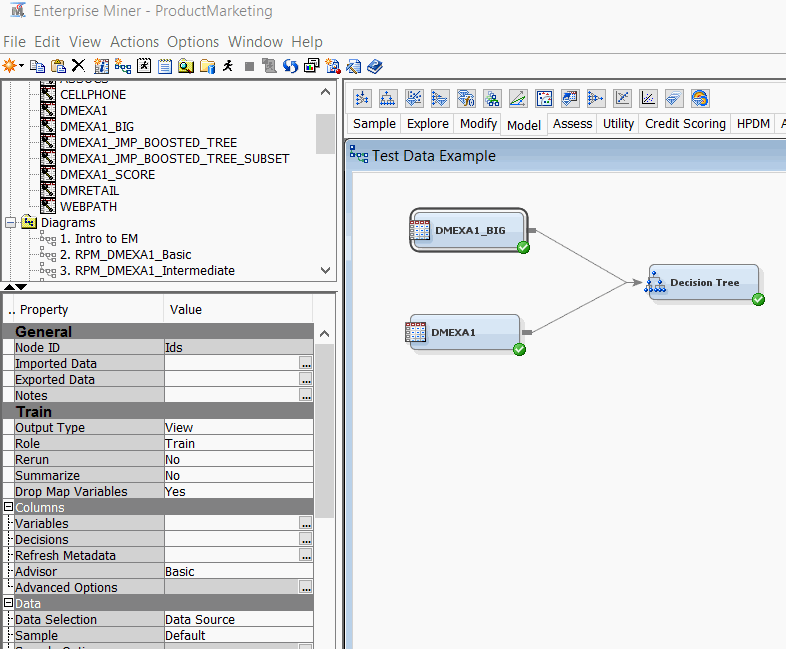Click the blue Update arrows toolbar icon
786x649 pixels.
tap(290, 66)
